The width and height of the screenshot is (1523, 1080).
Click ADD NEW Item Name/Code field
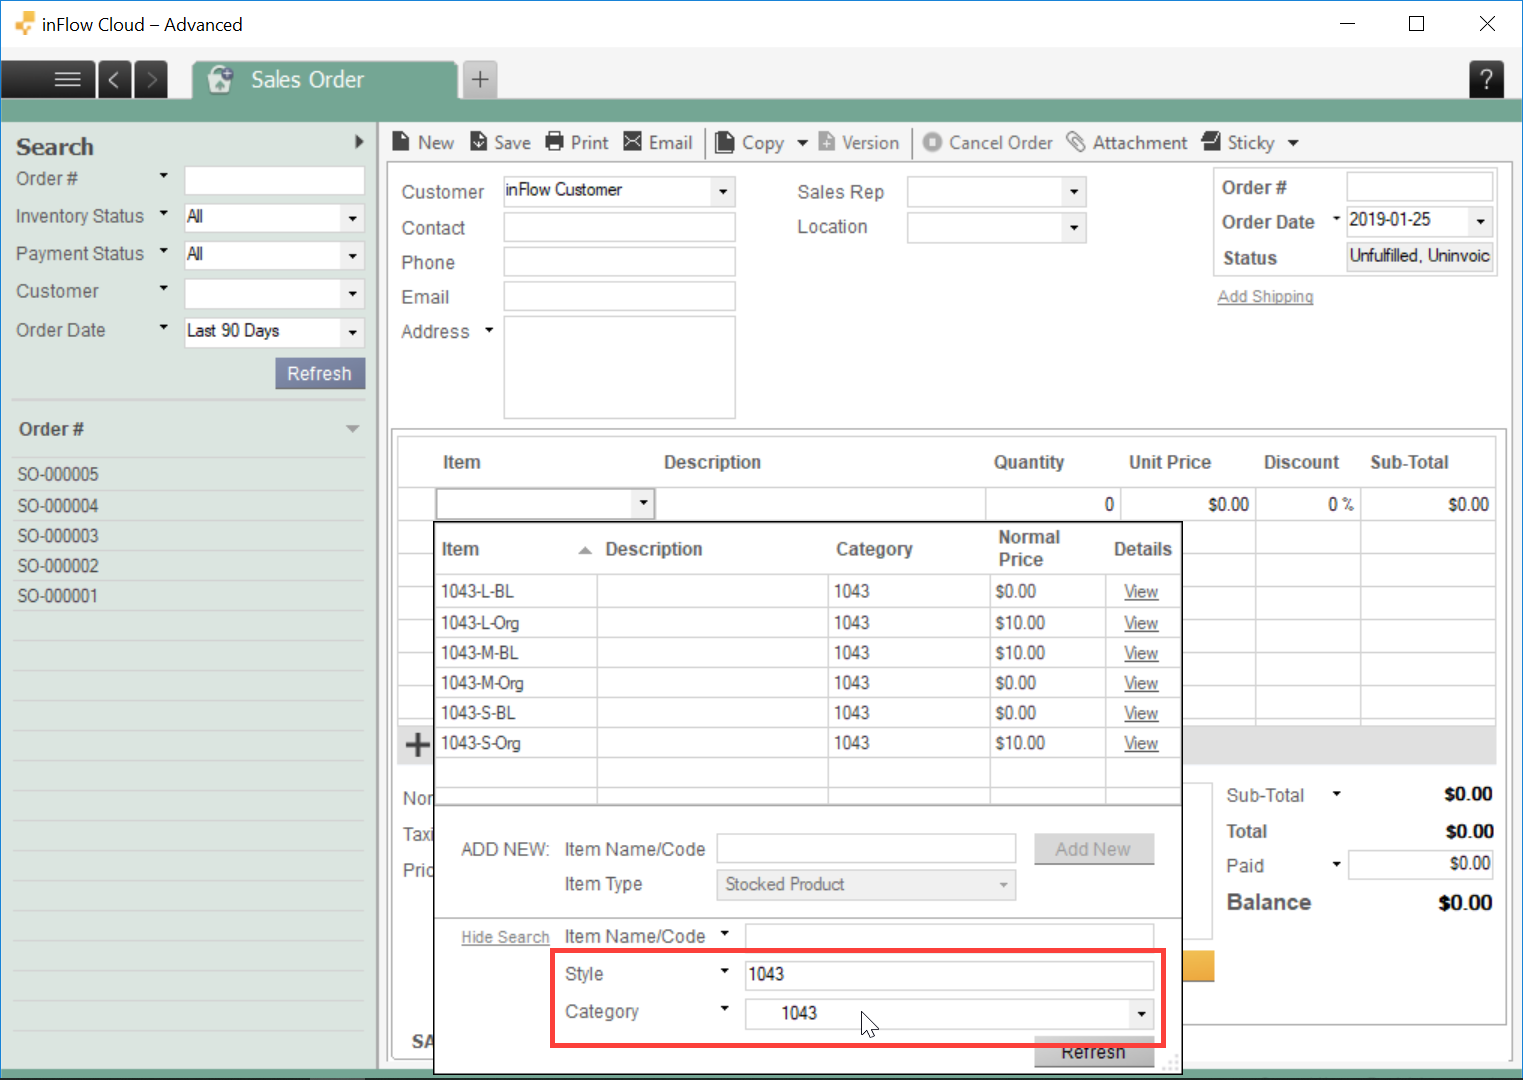click(866, 848)
